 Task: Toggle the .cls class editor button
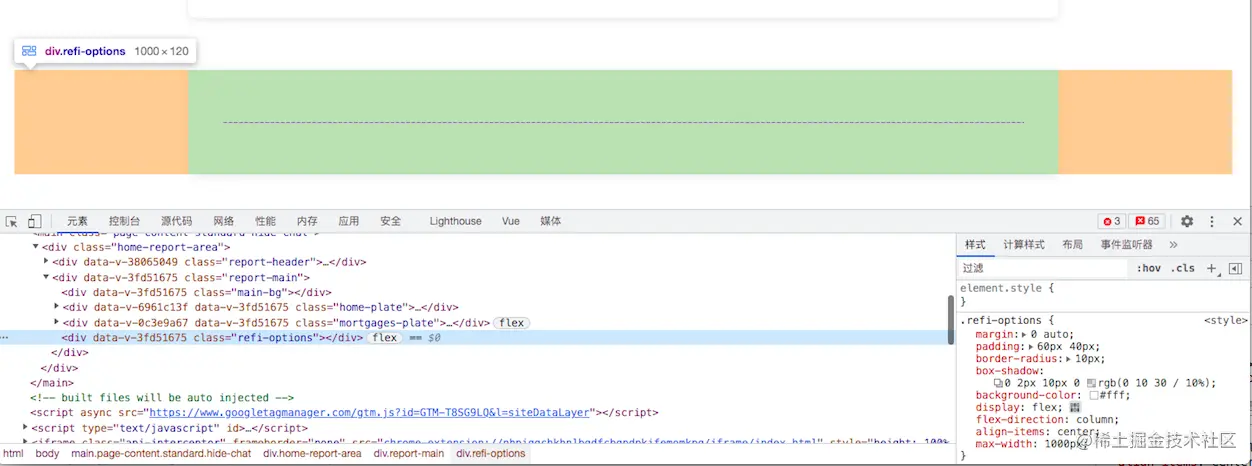(1183, 268)
